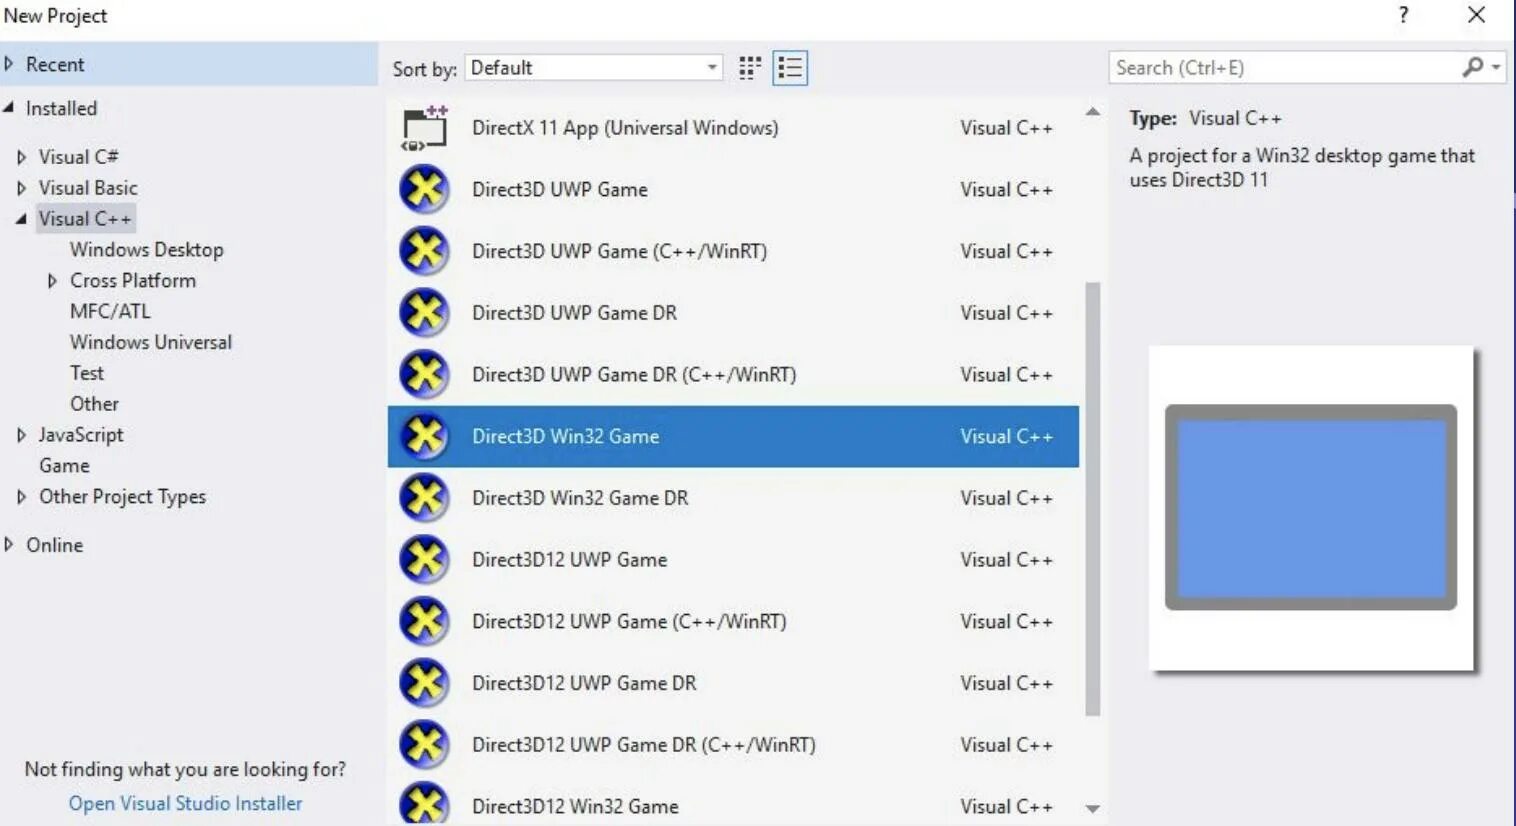Select the Game category

64,466
